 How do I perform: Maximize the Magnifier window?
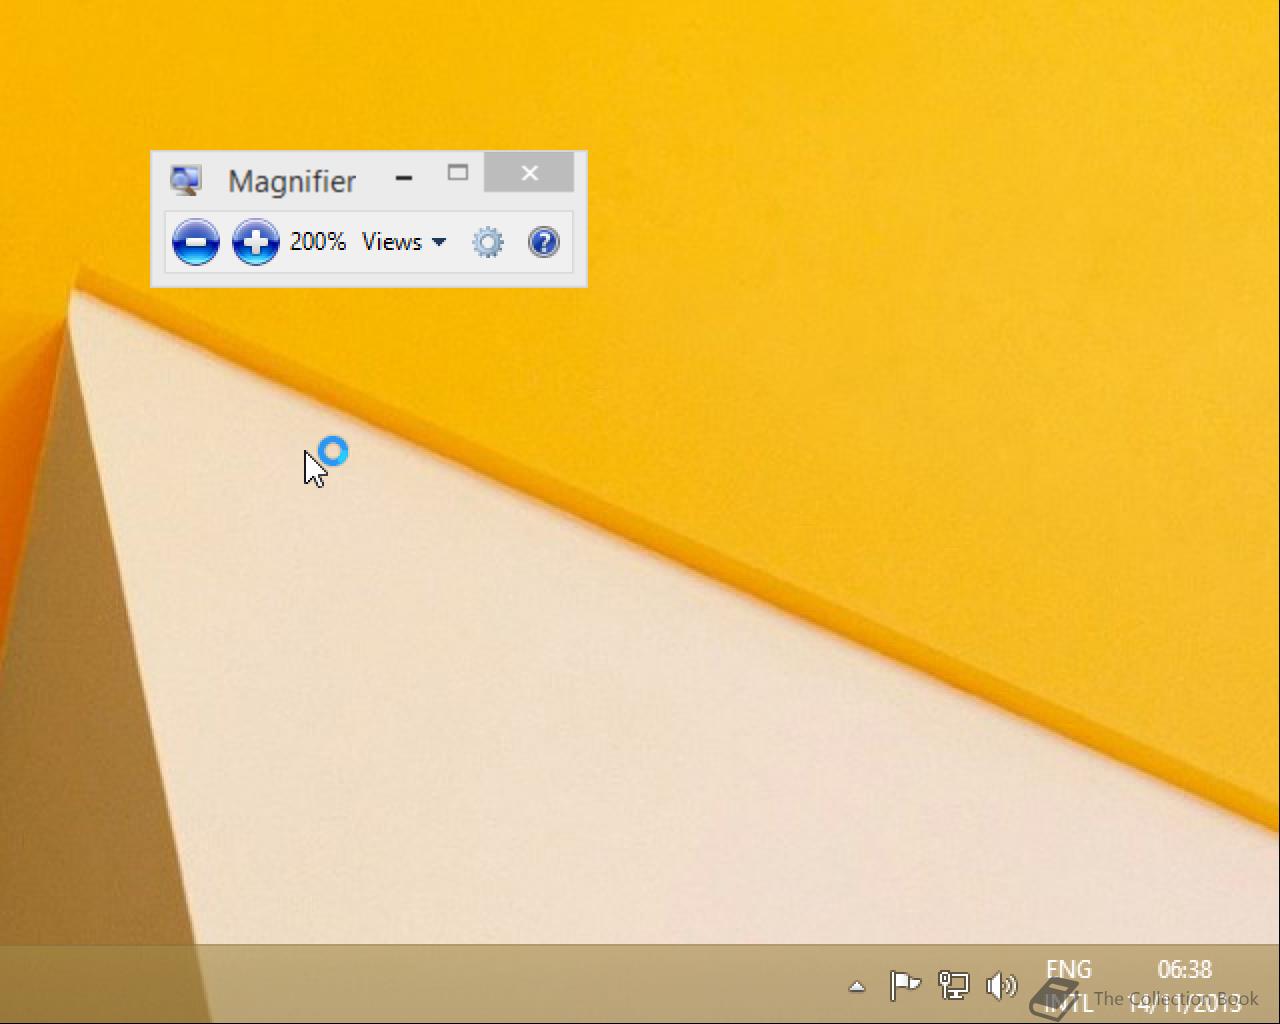pos(458,173)
